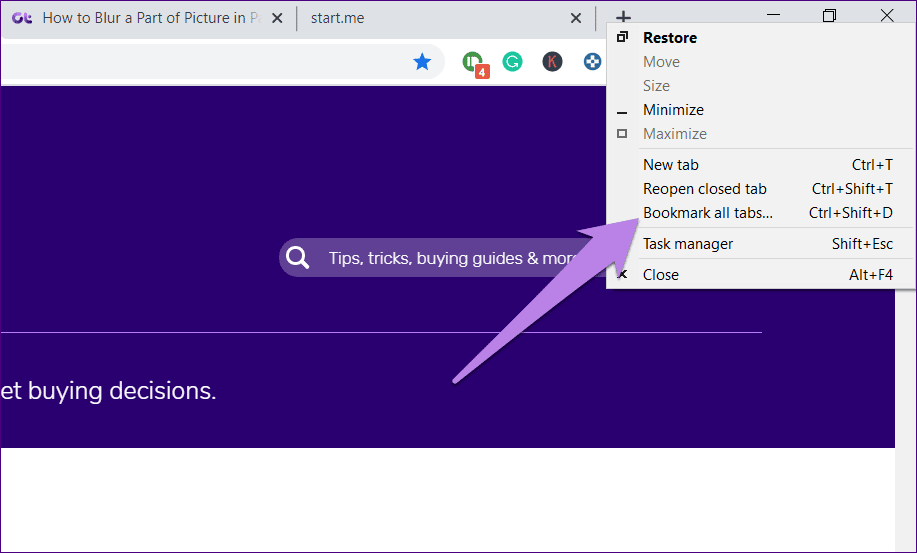The image size is (917, 553).
Task: Click New tab menu entry
Action: (x=671, y=165)
